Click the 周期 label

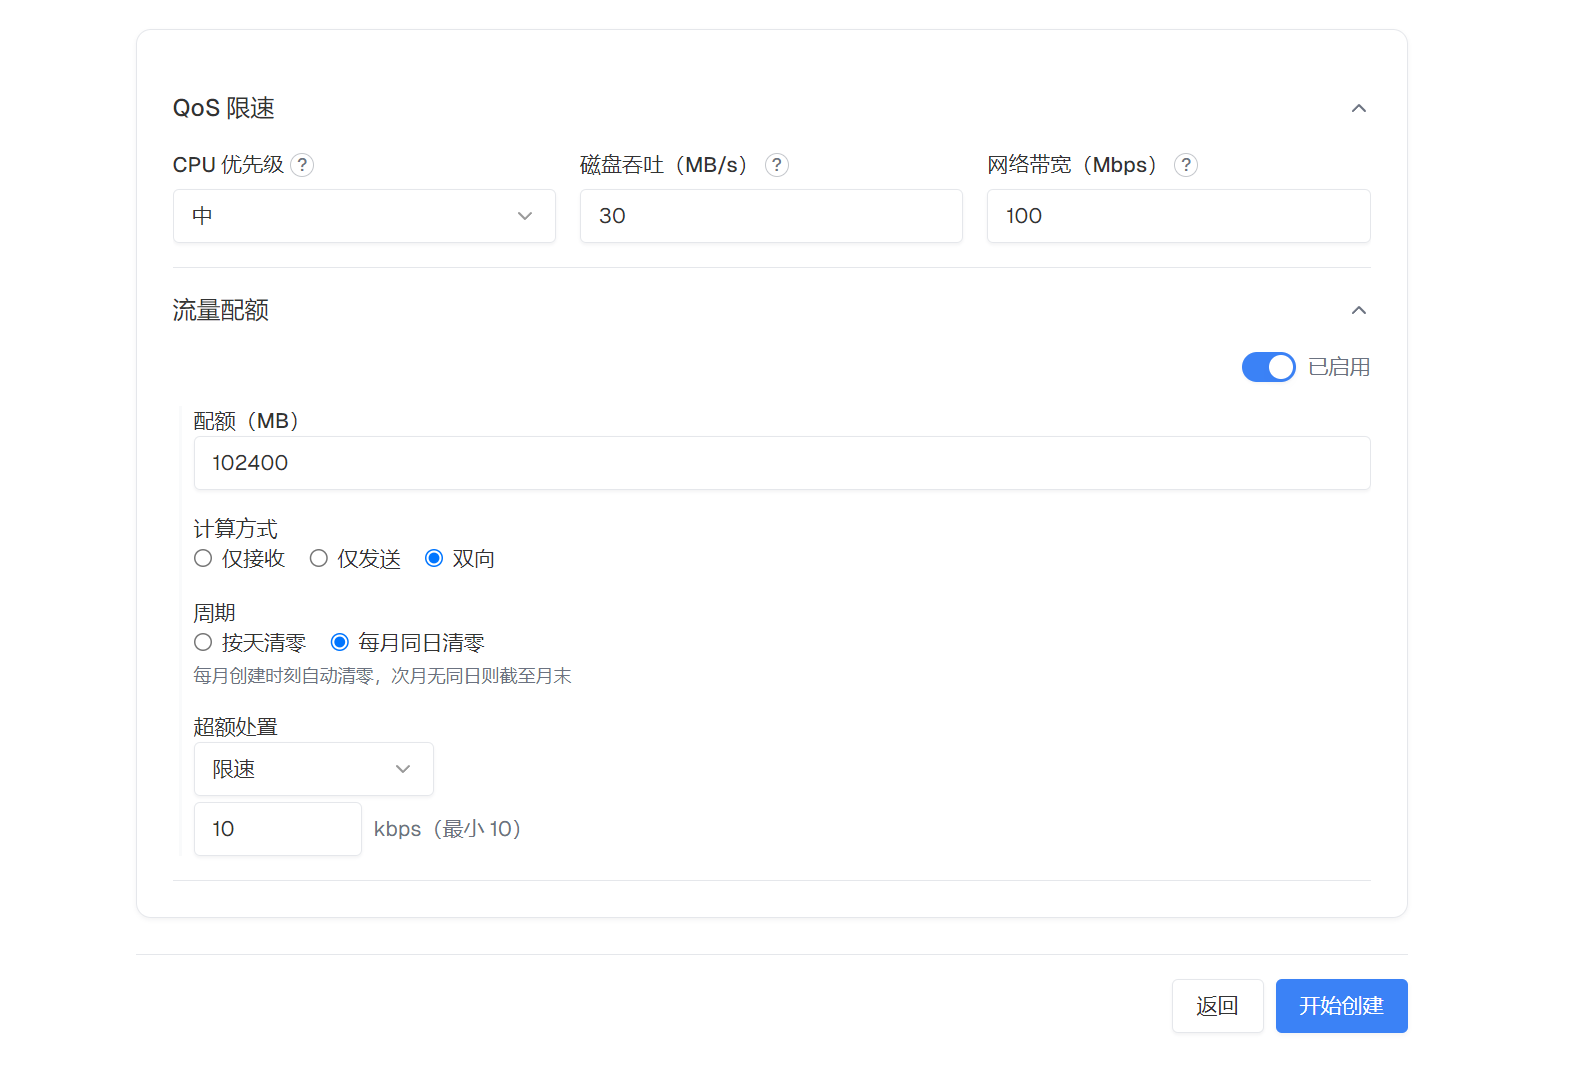(x=215, y=612)
